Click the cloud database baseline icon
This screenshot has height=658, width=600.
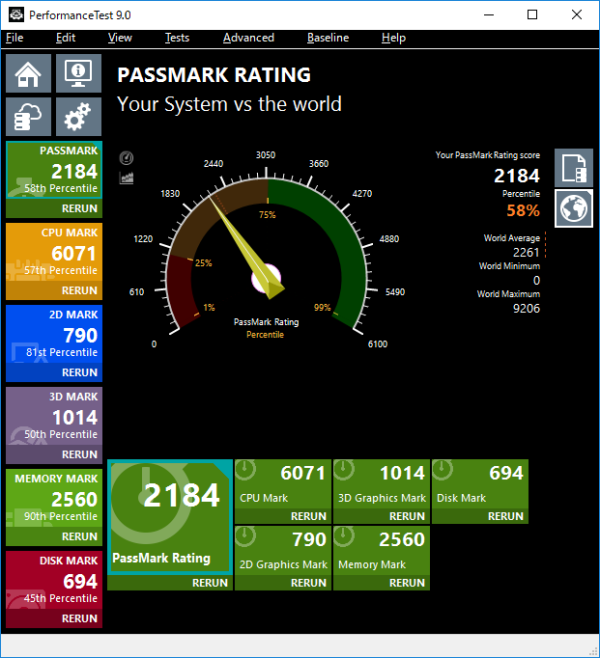[29, 117]
